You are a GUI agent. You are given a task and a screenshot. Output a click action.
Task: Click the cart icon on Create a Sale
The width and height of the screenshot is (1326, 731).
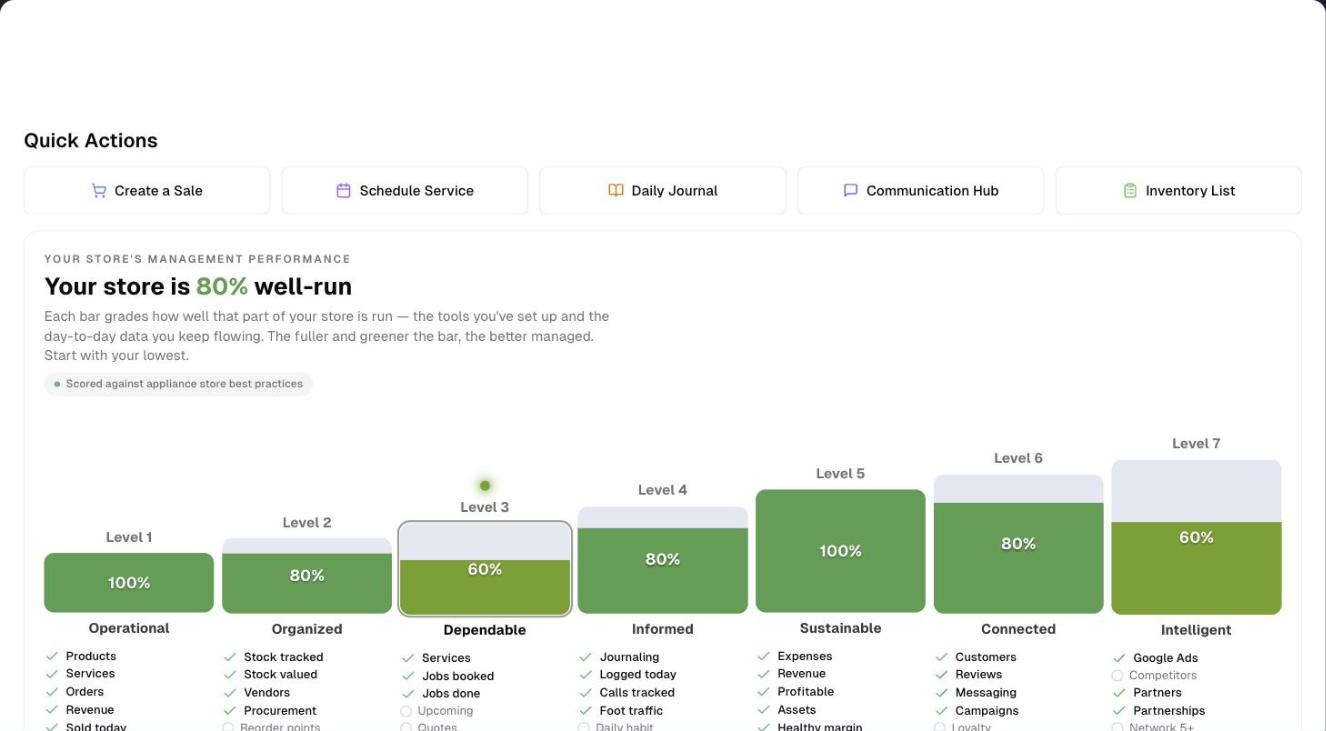[x=99, y=191]
